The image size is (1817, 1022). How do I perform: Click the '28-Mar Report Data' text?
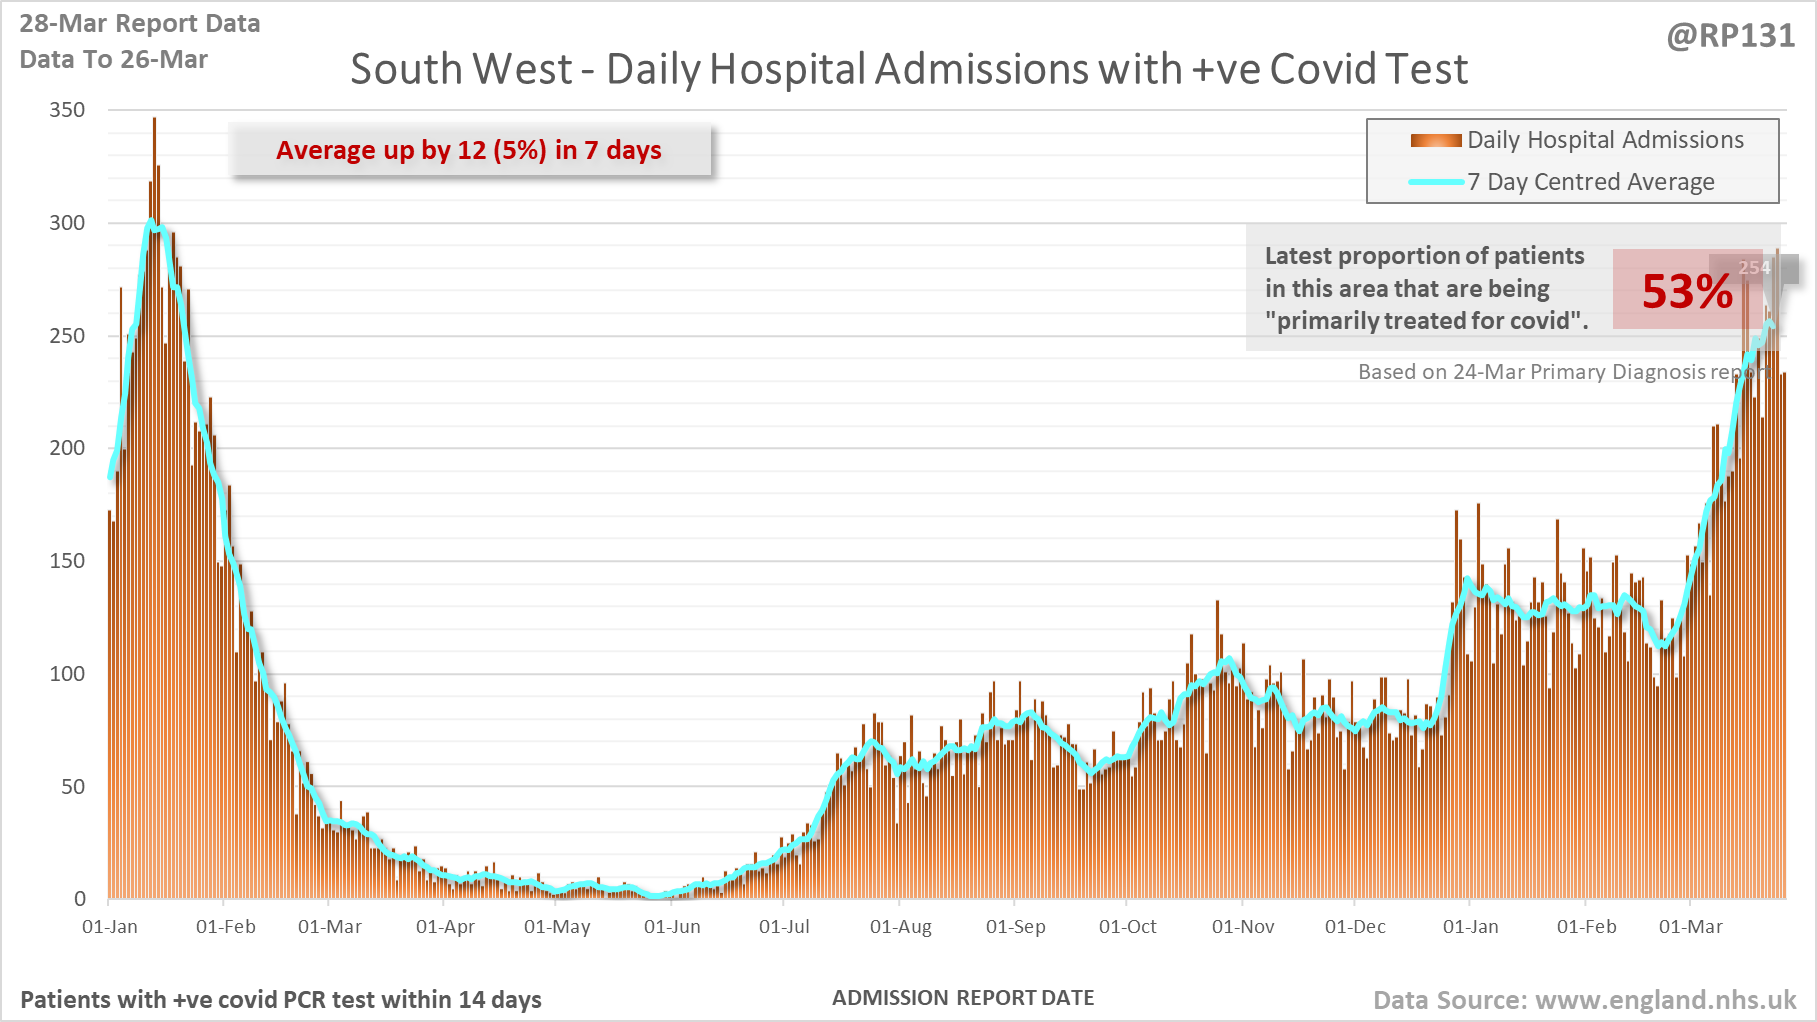coord(140,24)
